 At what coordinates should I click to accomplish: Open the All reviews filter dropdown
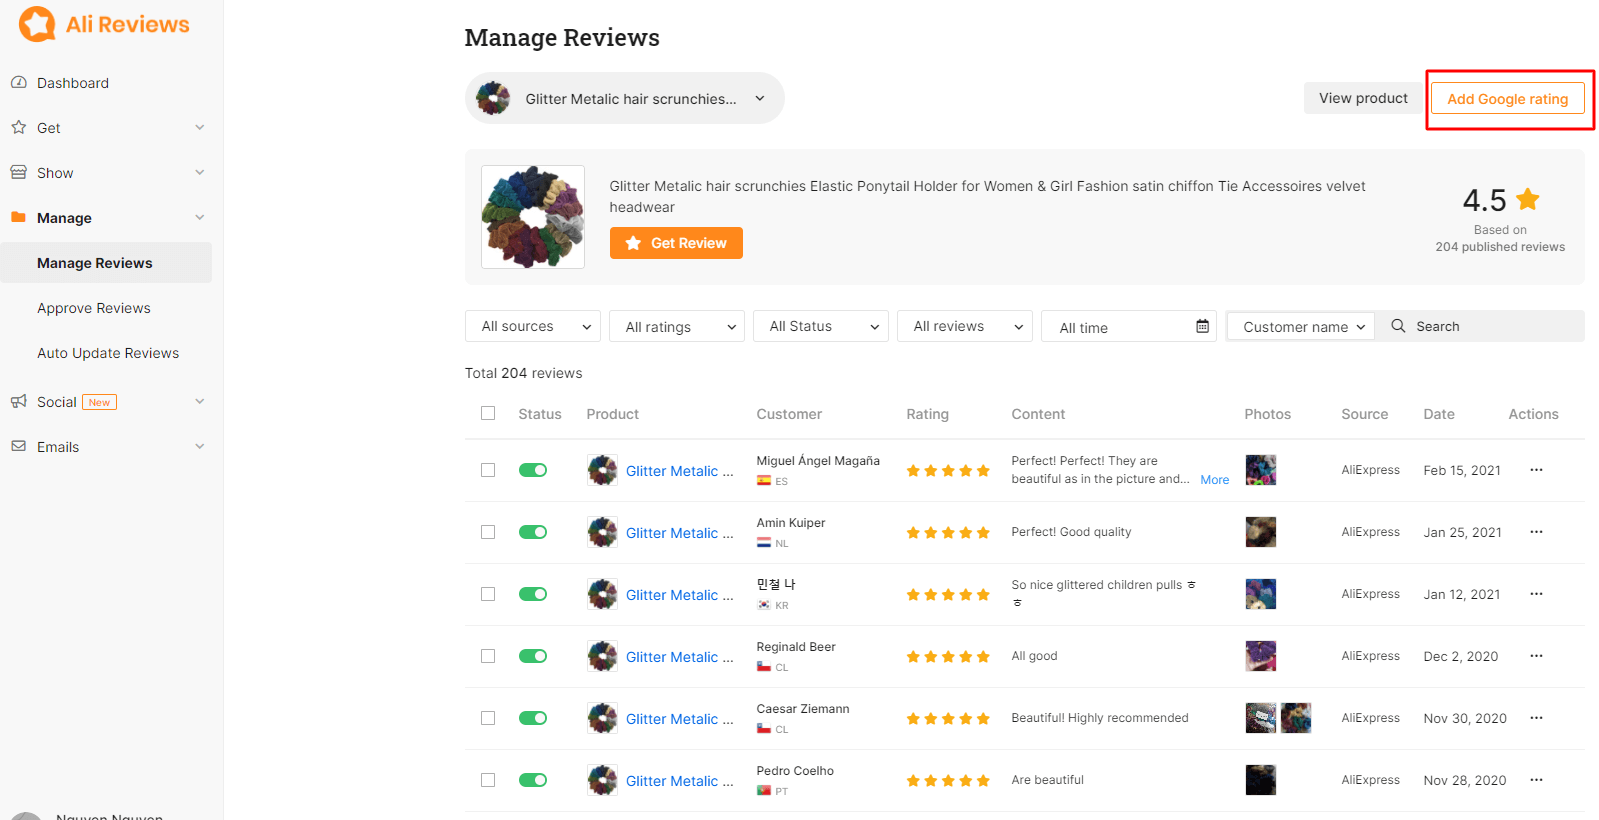(x=965, y=326)
